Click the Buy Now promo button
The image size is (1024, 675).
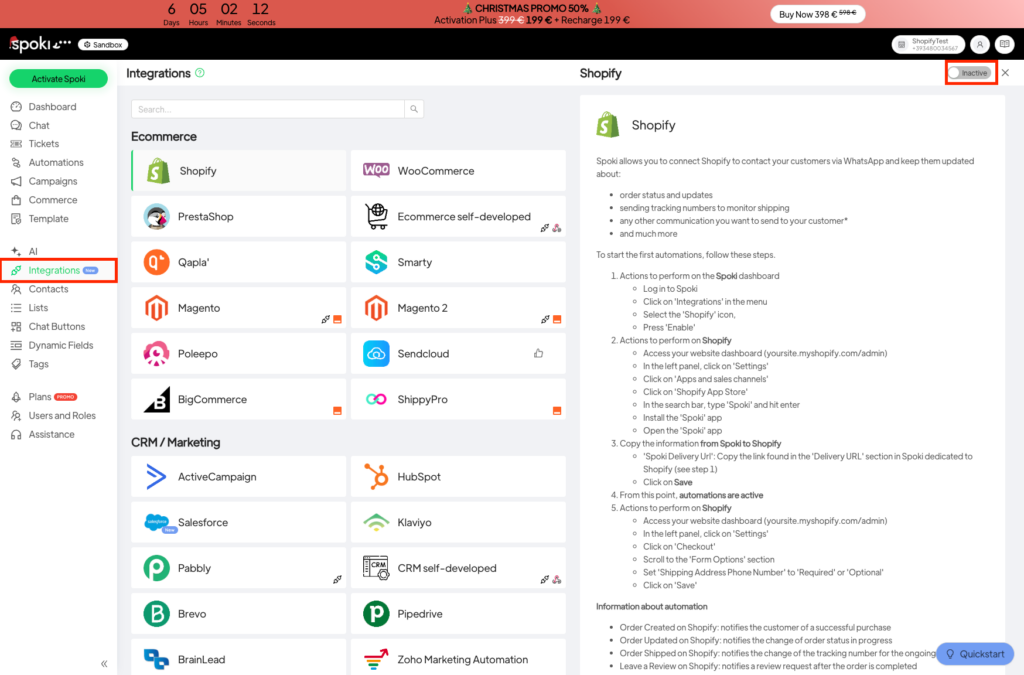coord(817,14)
